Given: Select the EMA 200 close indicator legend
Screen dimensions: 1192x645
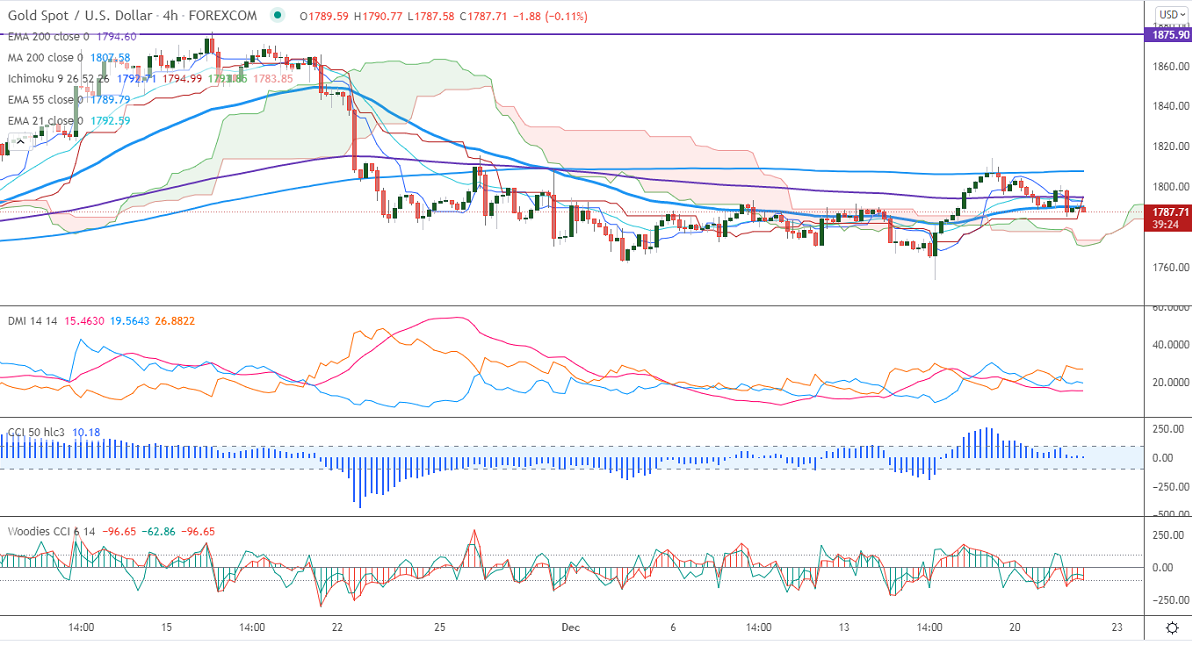Looking at the screenshot, I should [48, 37].
